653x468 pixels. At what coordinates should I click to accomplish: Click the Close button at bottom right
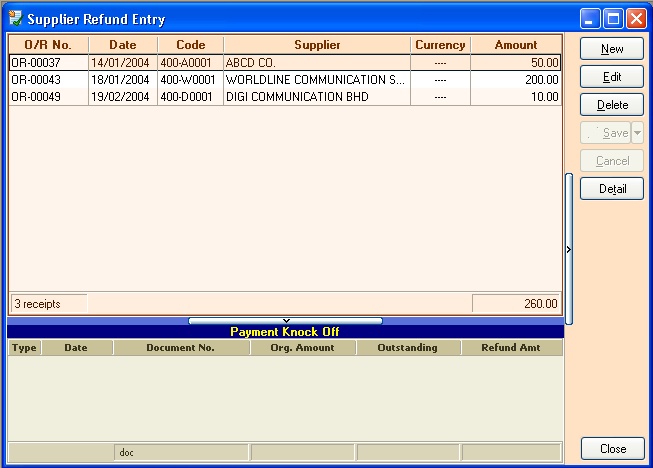pyautogui.click(x=613, y=448)
